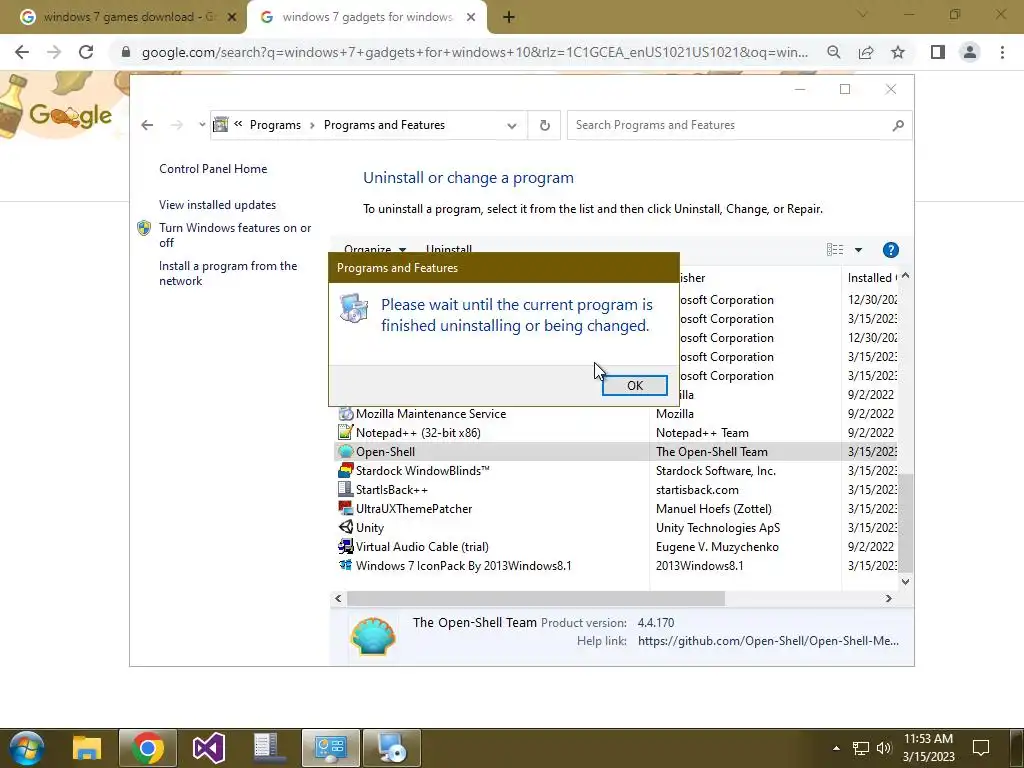This screenshot has width=1024, height=768.
Task: Click the Installed On column header
Action: [x=871, y=278]
